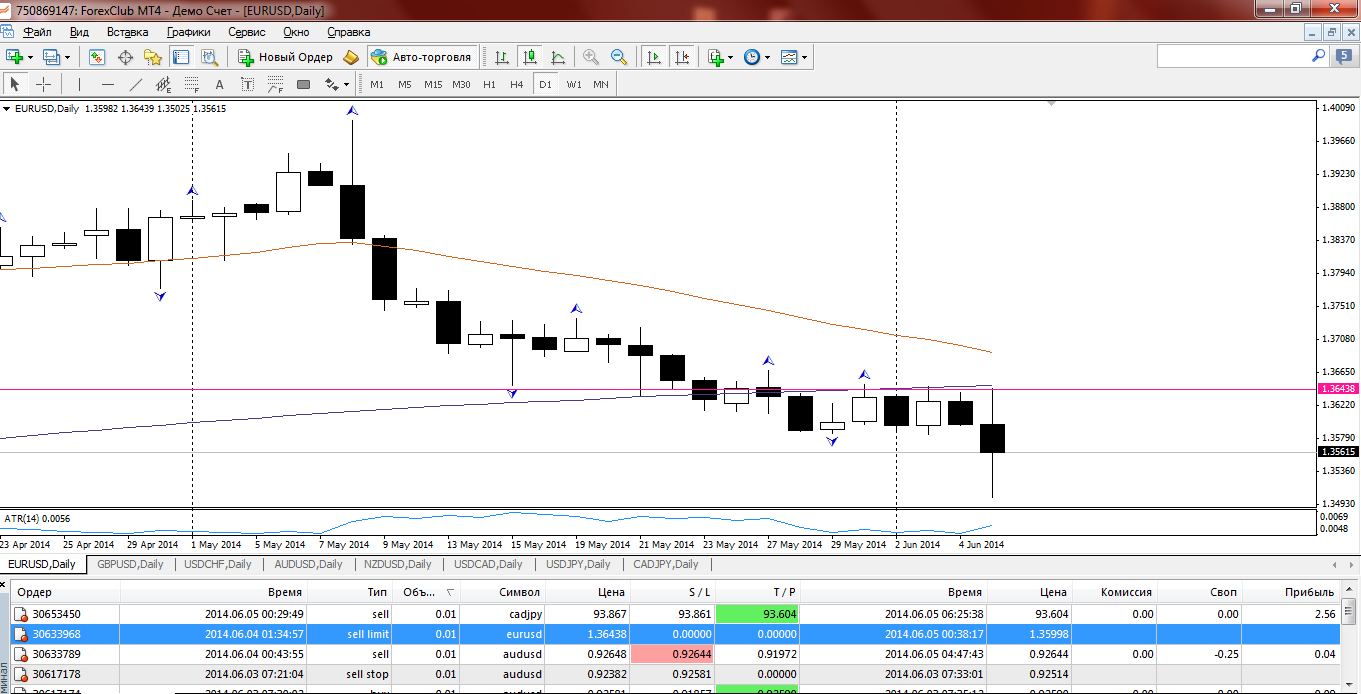Screen dimensions: 1361x694
Task: Switch to the MN timeframe
Action: (601, 84)
